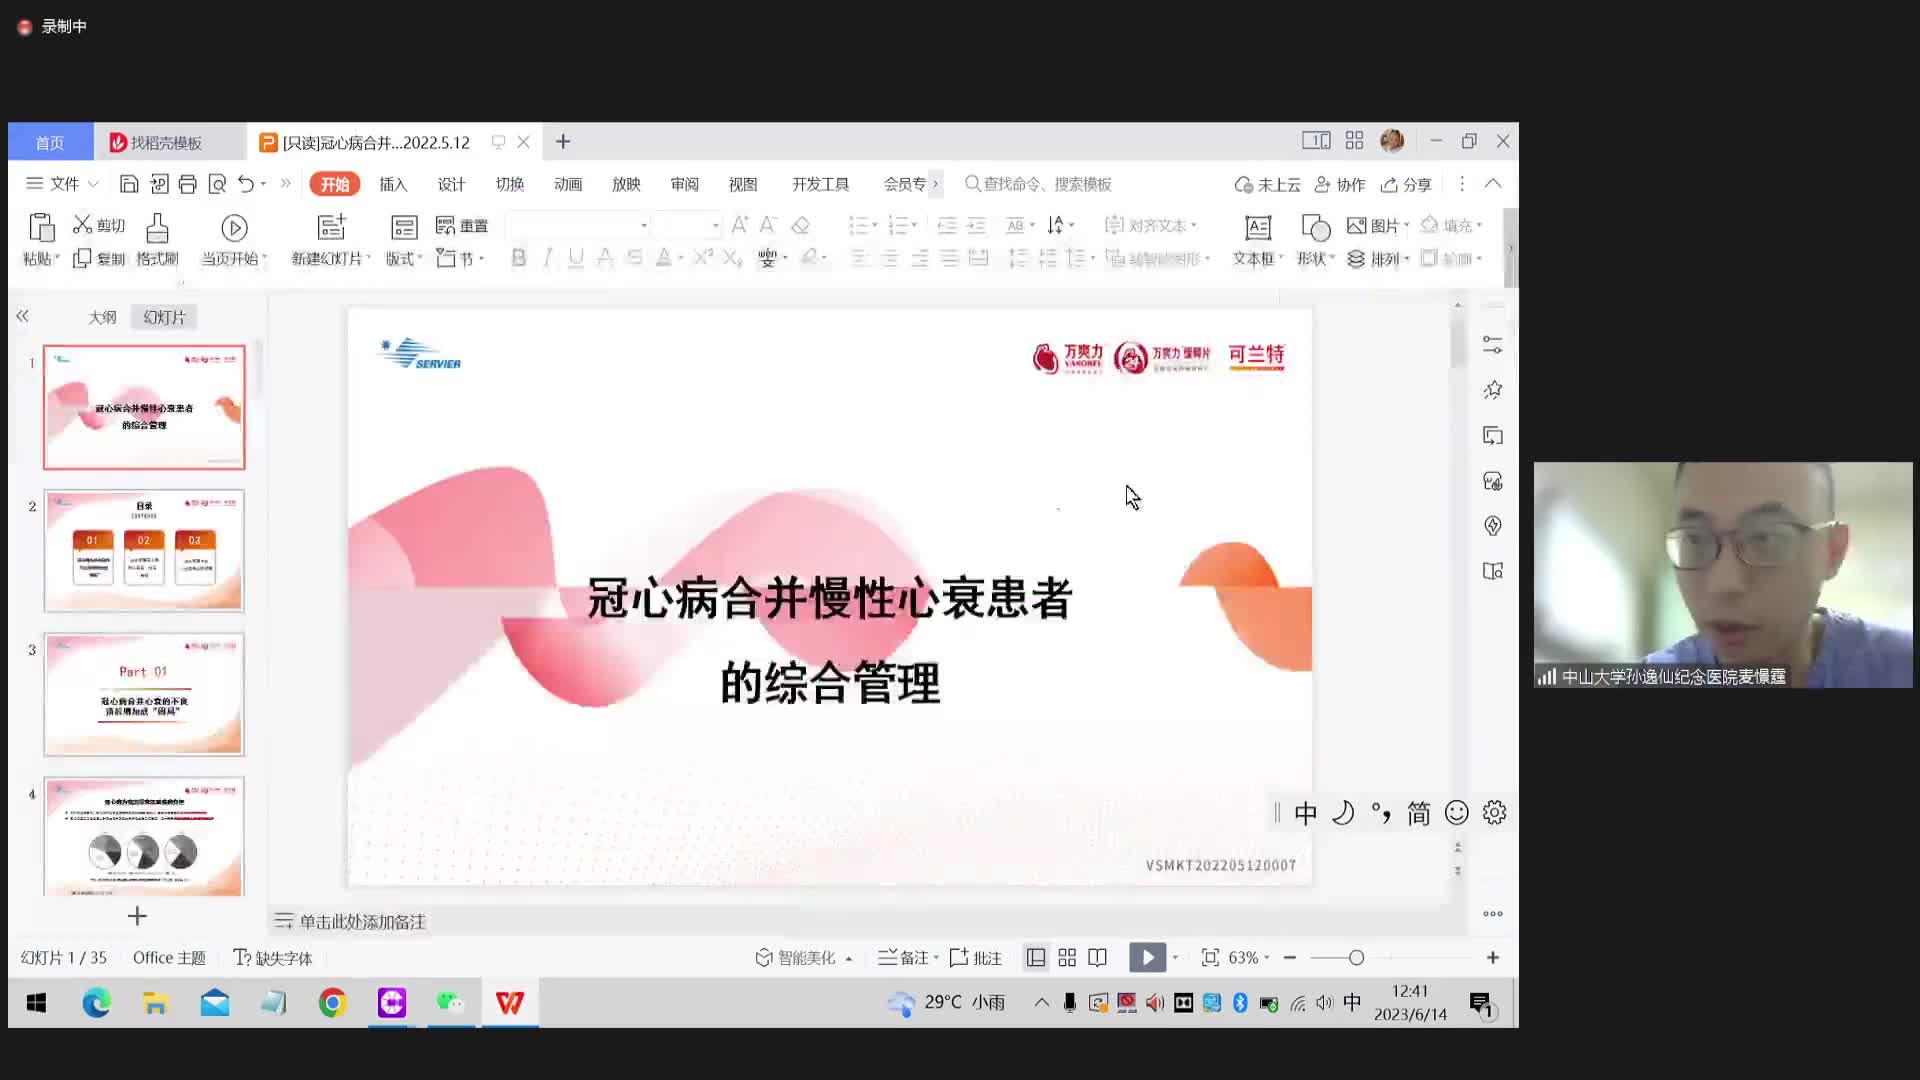Insert a Text Box (文本框)

[1257, 228]
